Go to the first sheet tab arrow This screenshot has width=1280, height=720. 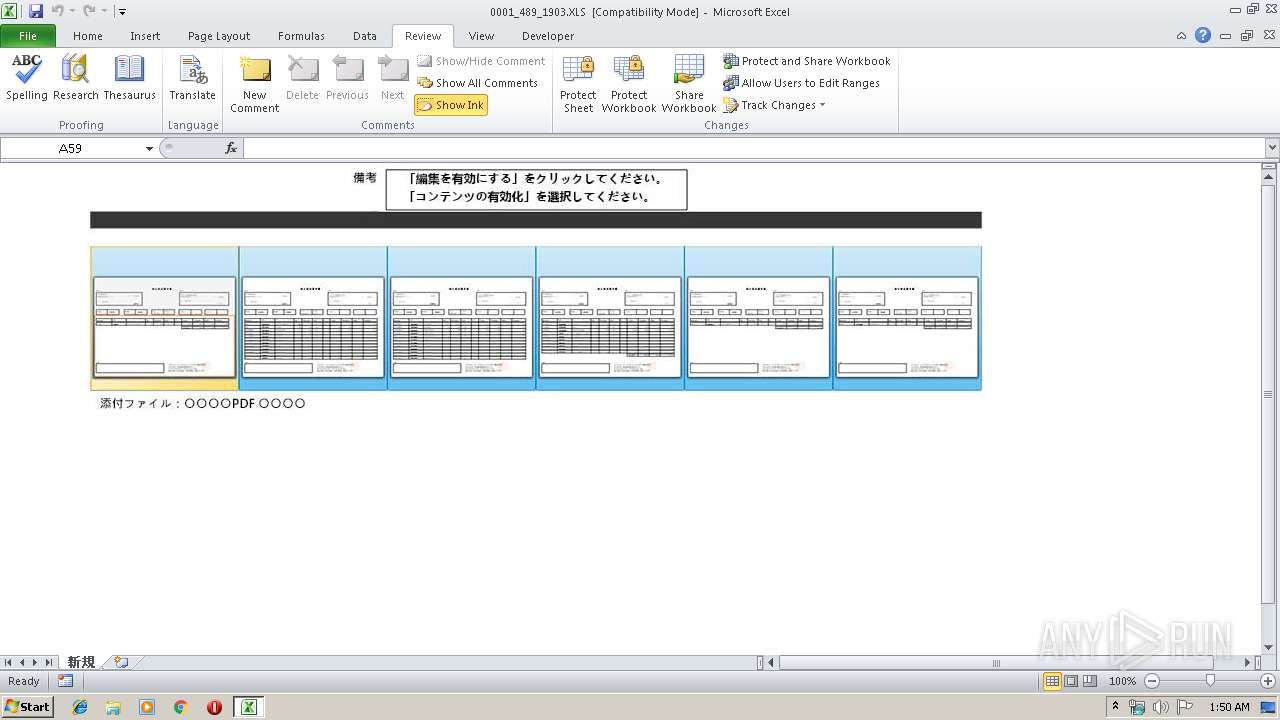pos(8,662)
